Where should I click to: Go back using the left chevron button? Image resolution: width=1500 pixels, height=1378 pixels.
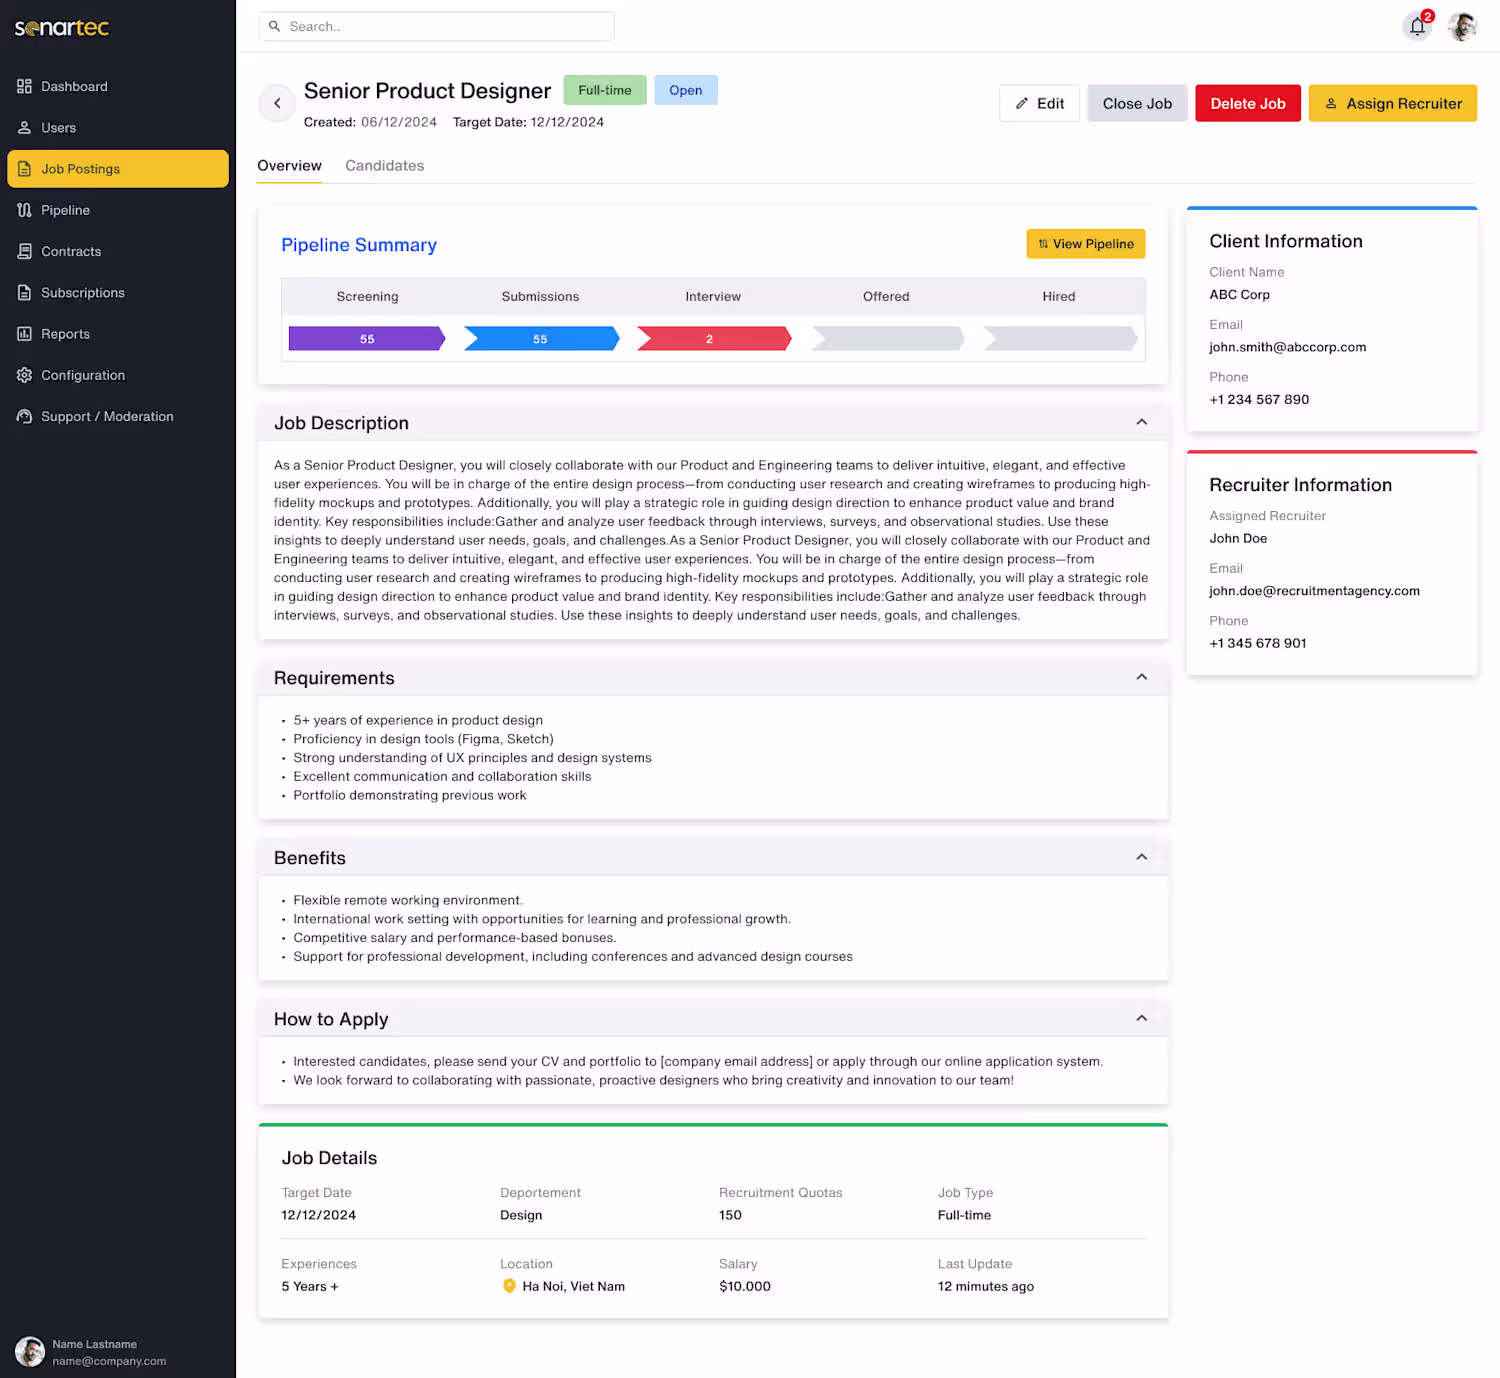277,103
